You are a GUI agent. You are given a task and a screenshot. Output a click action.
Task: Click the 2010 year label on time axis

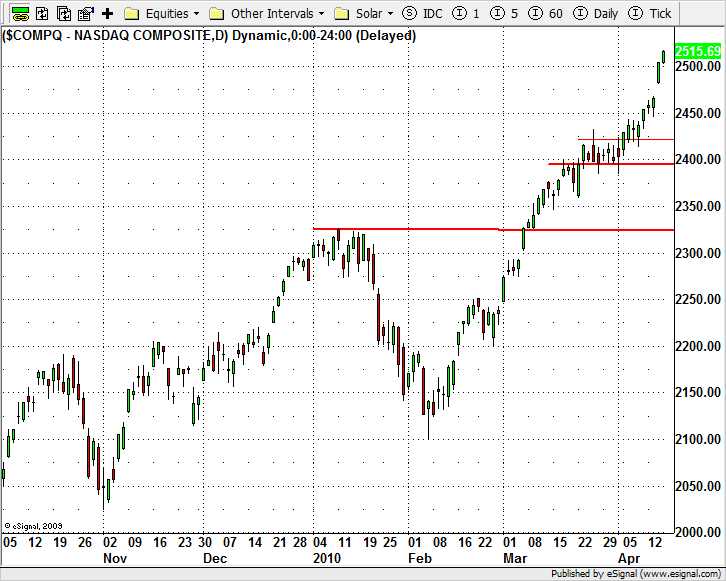pyautogui.click(x=327, y=558)
